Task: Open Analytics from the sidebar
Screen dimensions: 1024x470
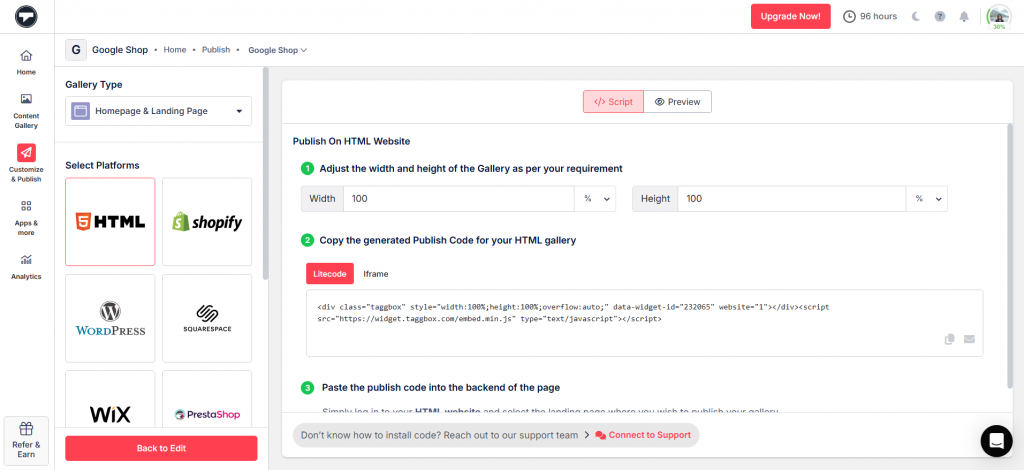Action: (x=26, y=266)
